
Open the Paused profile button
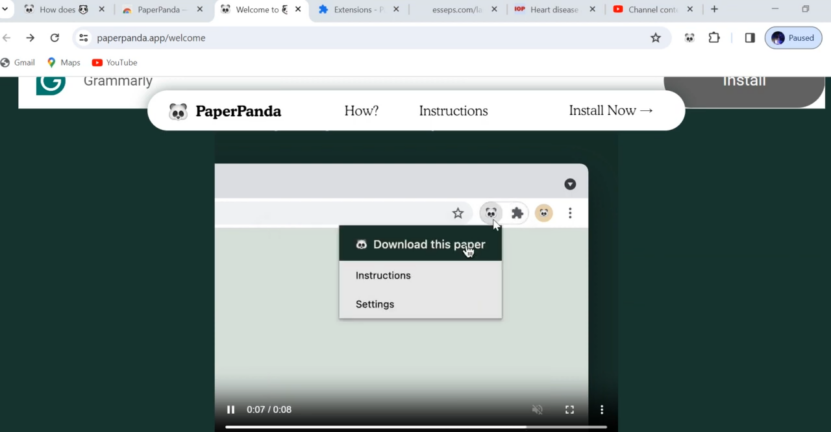[793, 38]
